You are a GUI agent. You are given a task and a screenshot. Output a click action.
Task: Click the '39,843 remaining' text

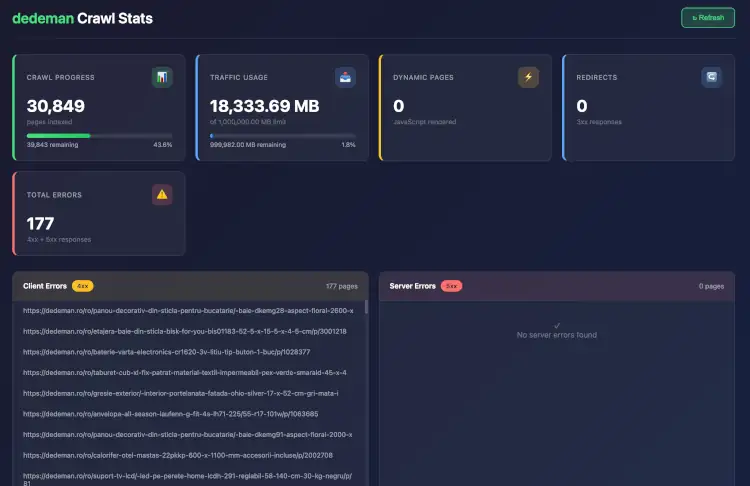click(x=52, y=144)
